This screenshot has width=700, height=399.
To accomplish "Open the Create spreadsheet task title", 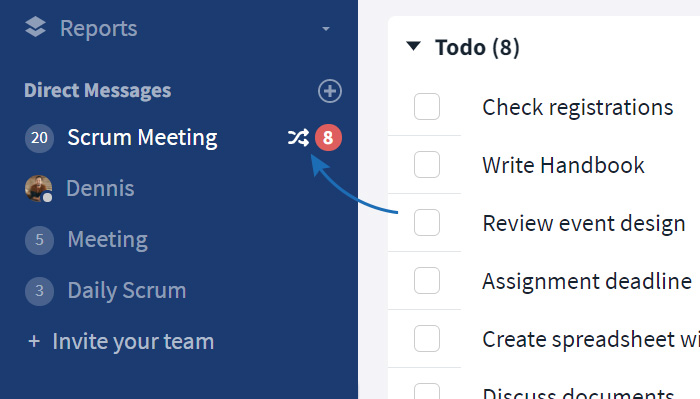I will (x=591, y=339).
